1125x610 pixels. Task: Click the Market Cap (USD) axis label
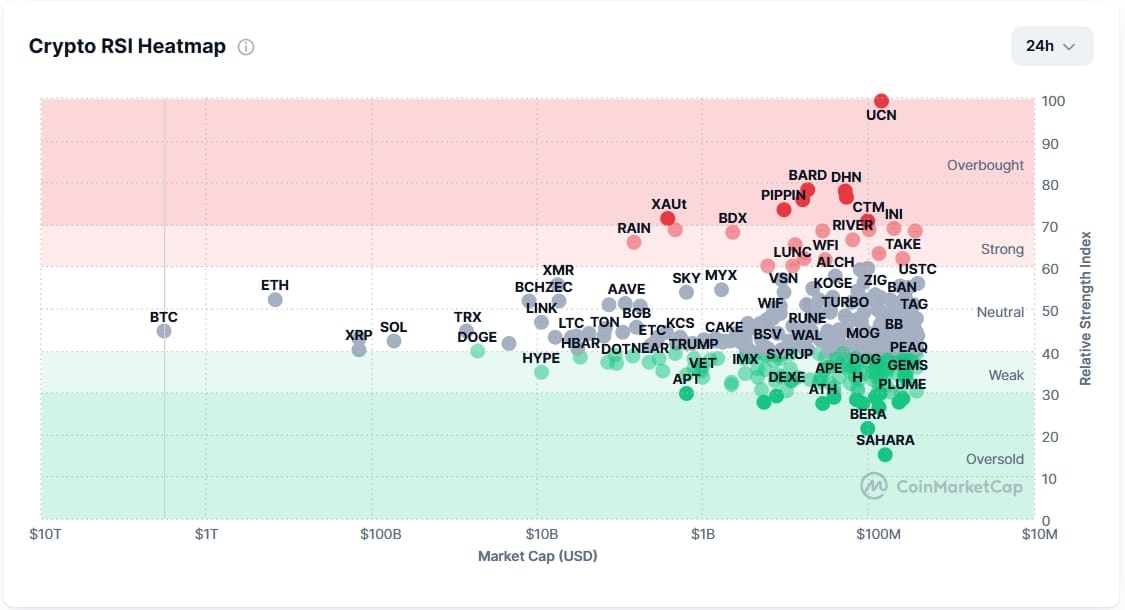click(537, 556)
